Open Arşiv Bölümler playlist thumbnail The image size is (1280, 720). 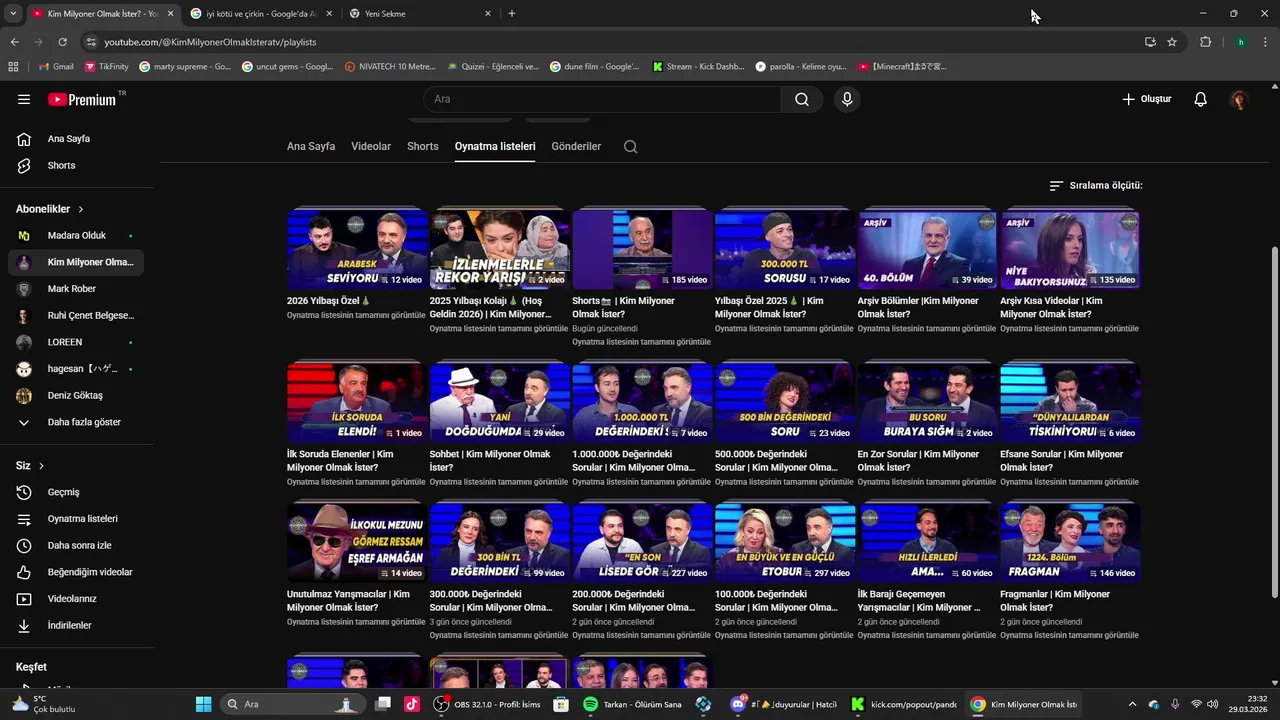pyautogui.click(x=927, y=250)
